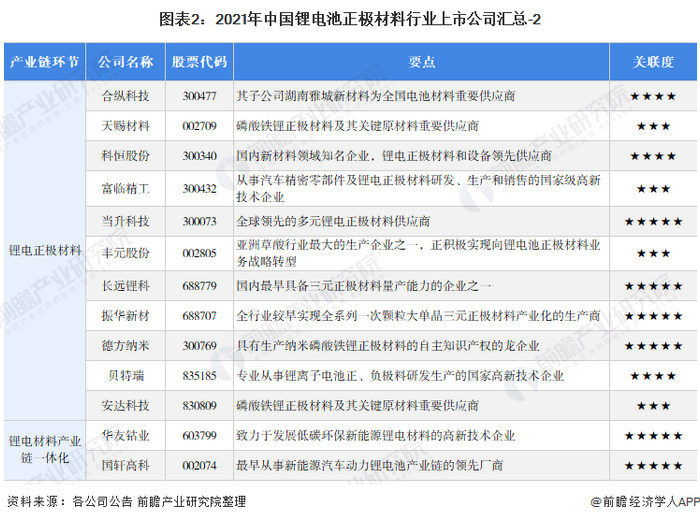Select company name '安达科技'
Screen dimensions: 700x521
125,406
